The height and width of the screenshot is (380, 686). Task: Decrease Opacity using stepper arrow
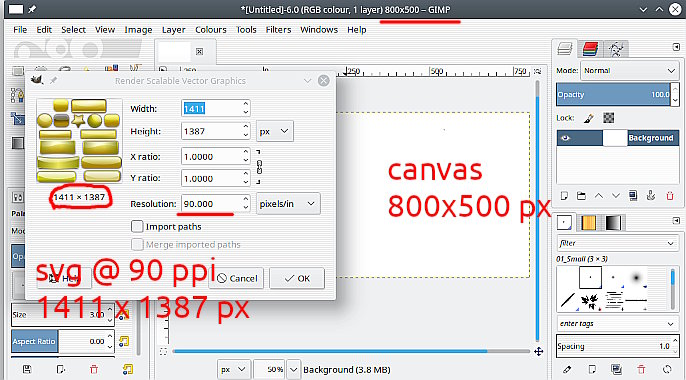click(x=675, y=100)
